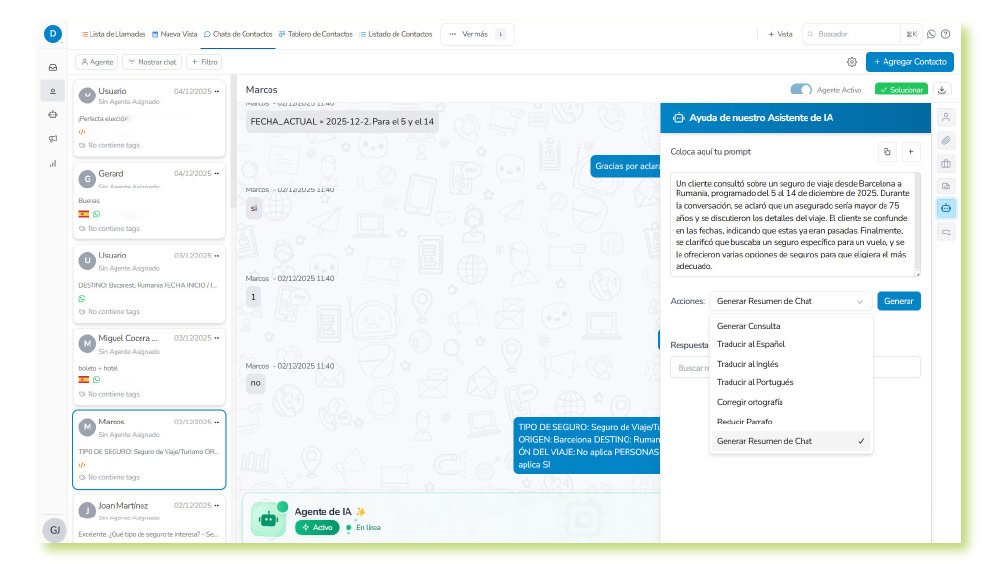Open the notes icon below the briefcase
The width and height of the screenshot is (1000, 564).
pos(946,186)
